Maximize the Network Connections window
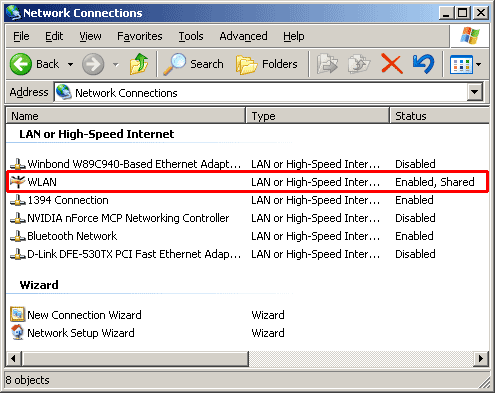The width and height of the screenshot is (495, 393). tap(463, 13)
